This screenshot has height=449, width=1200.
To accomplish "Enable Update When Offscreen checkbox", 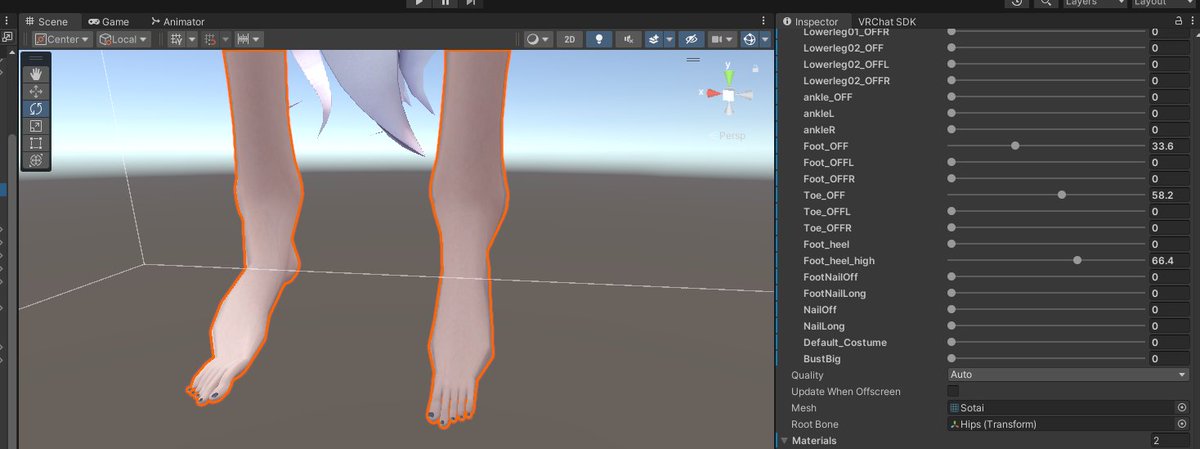I will tap(953, 391).
